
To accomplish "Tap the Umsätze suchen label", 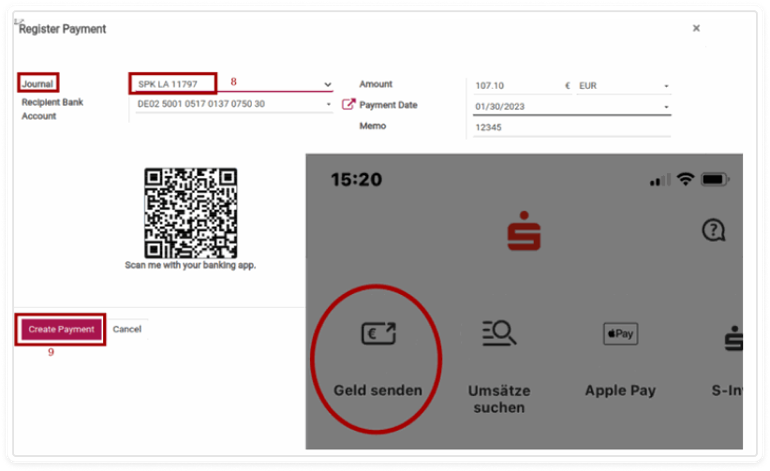I will click(499, 399).
